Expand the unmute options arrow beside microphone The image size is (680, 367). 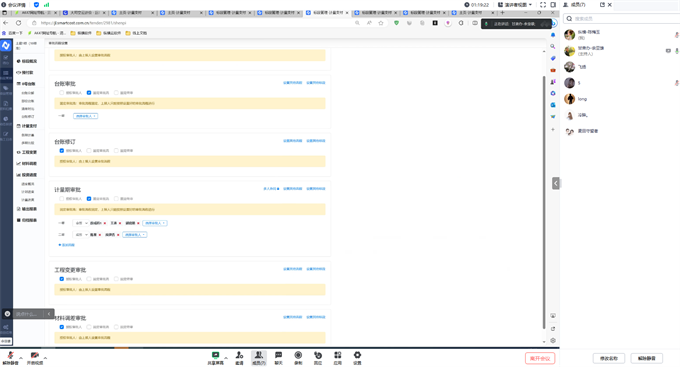point(21,358)
